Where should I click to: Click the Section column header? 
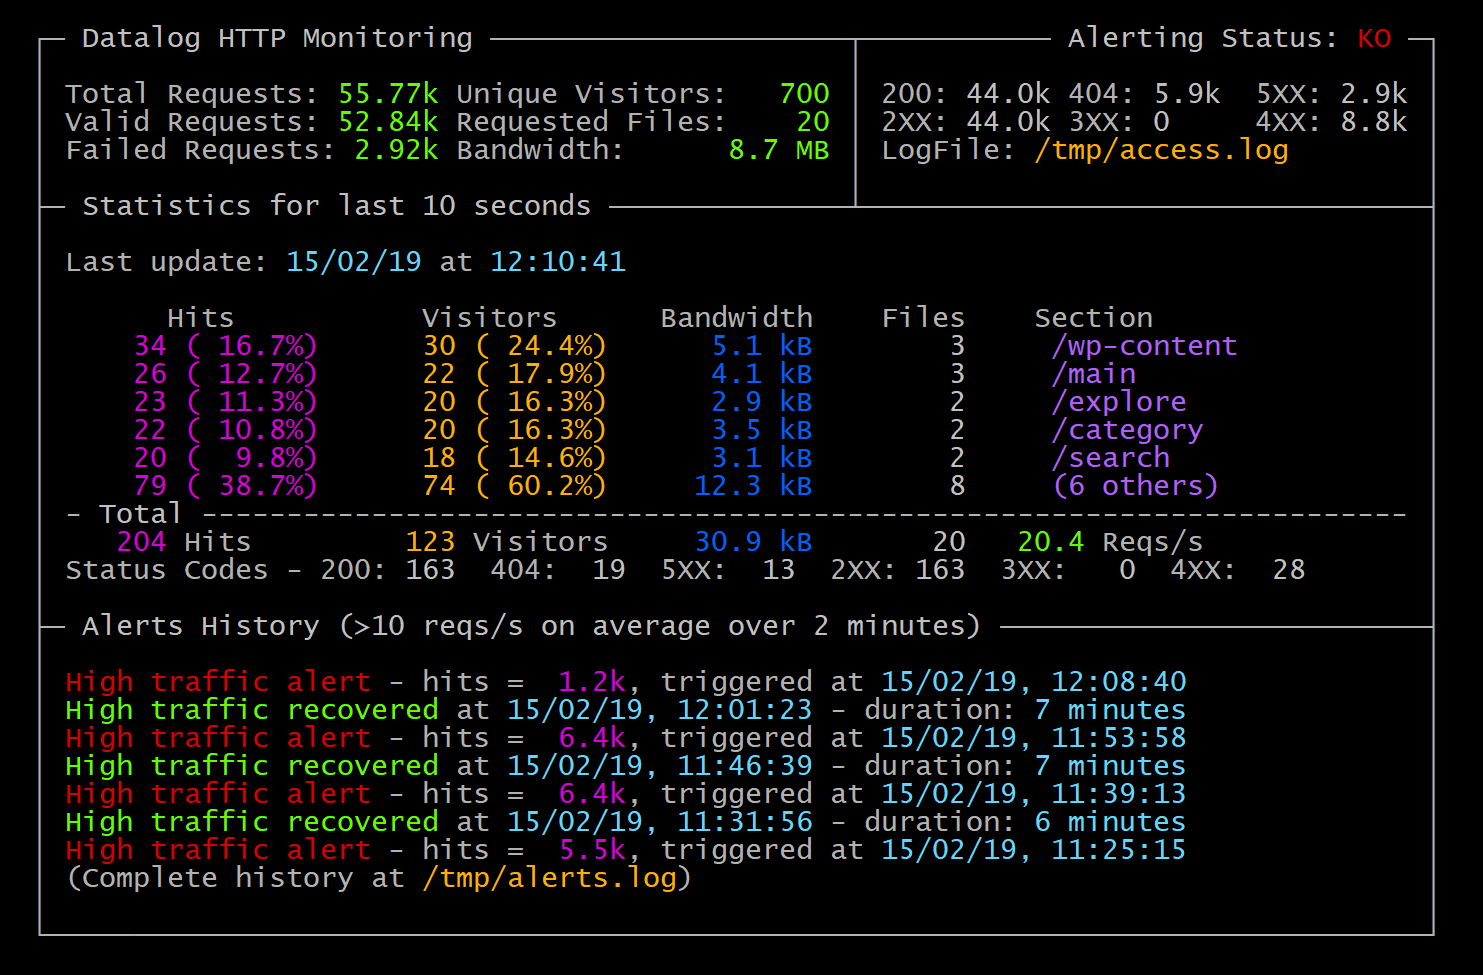tap(1093, 318)
